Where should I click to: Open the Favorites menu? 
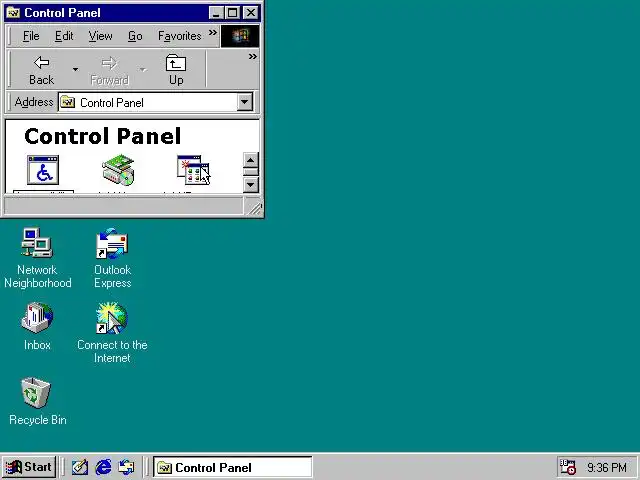(180, 36)
